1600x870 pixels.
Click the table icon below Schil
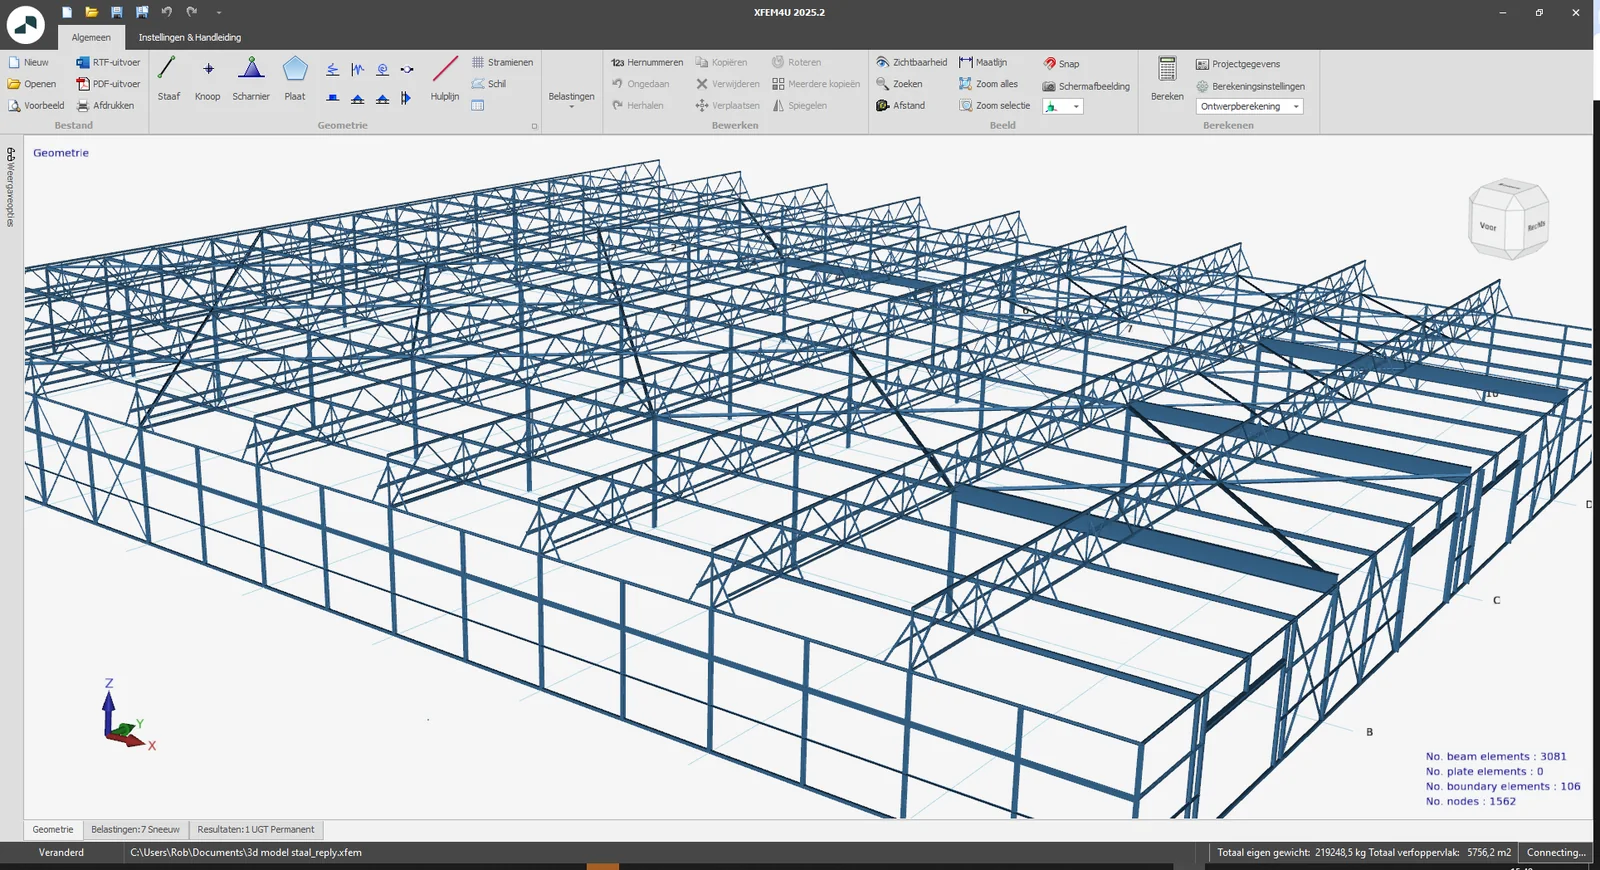tap(478, 105)
